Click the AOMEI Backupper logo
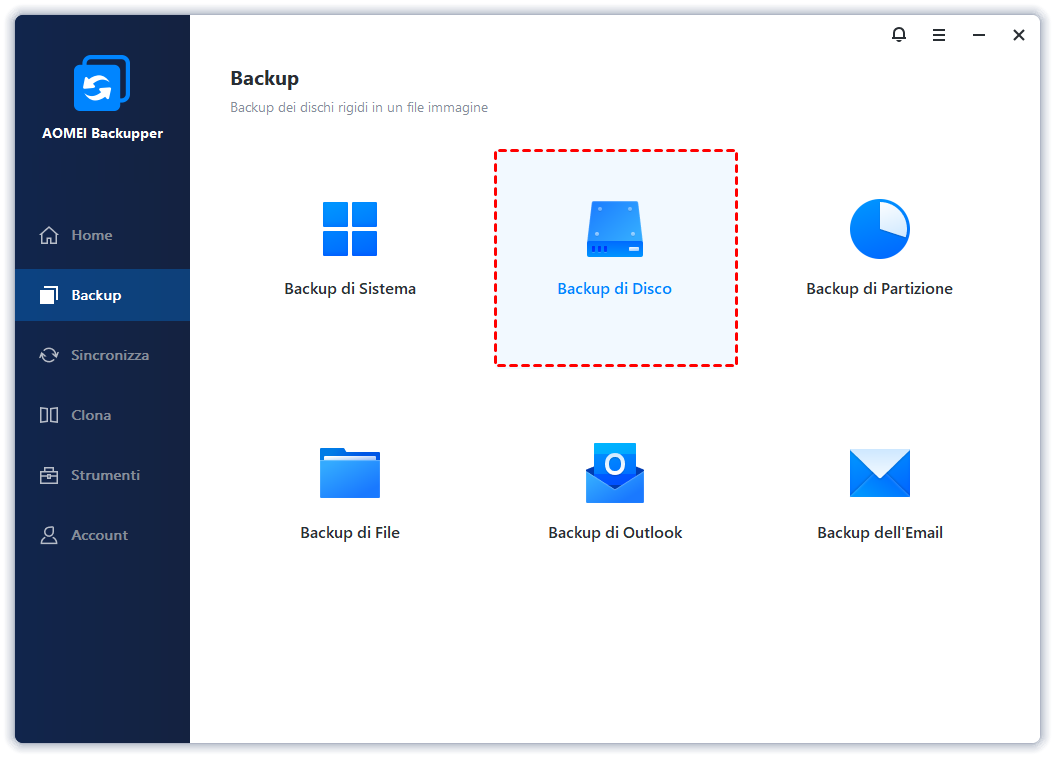 pyautogui.click(x=102, y=84)
